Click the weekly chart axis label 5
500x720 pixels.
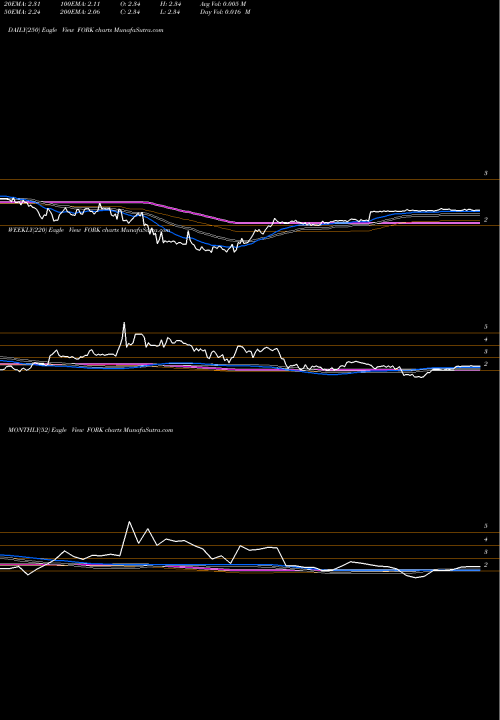tap(486, 327)
